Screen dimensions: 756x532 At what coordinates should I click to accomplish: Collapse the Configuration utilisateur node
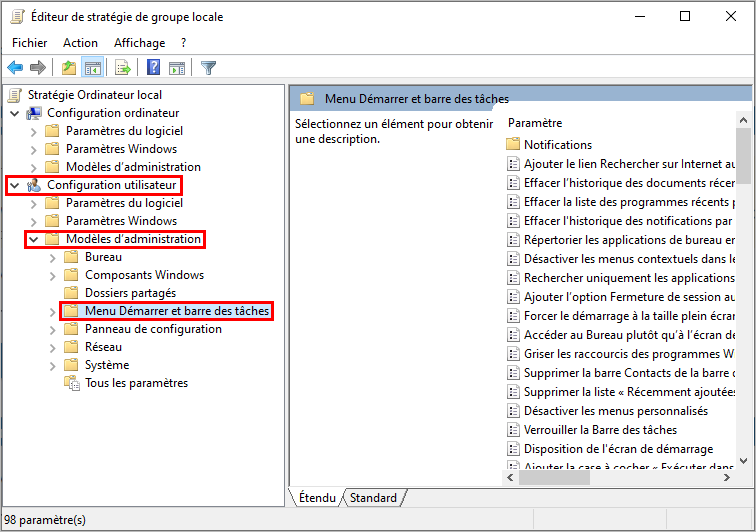tap(15, 186)
